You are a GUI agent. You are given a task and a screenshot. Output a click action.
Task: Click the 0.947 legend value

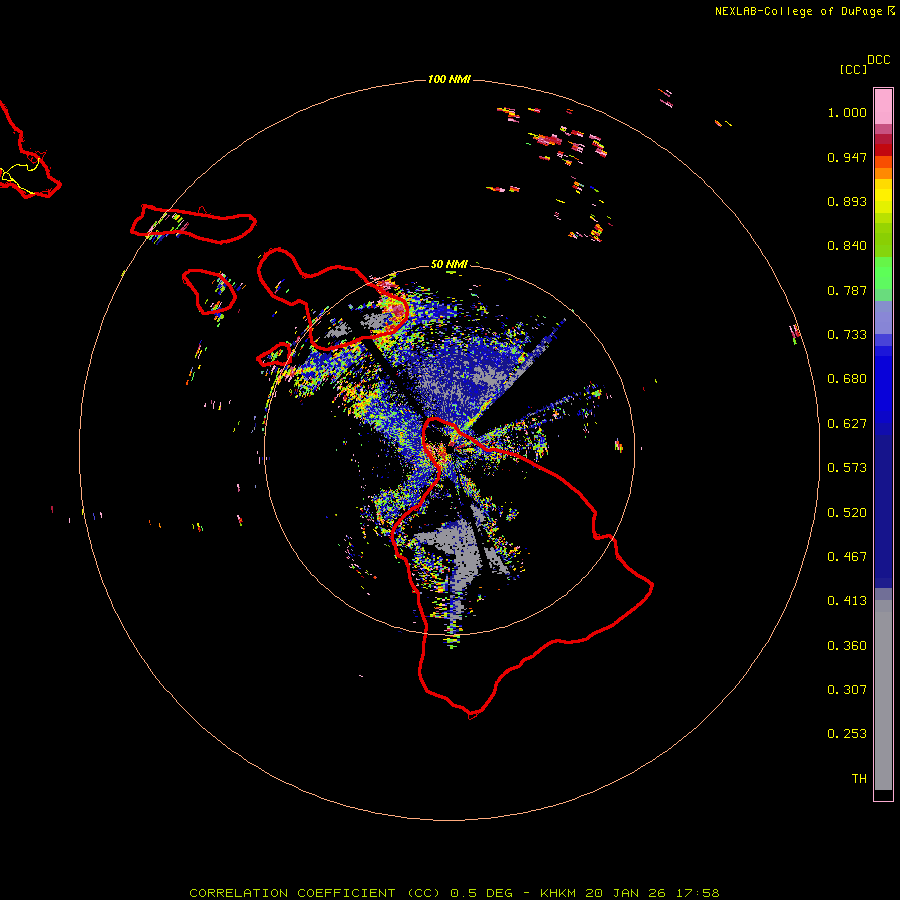[x=847, y=157]
